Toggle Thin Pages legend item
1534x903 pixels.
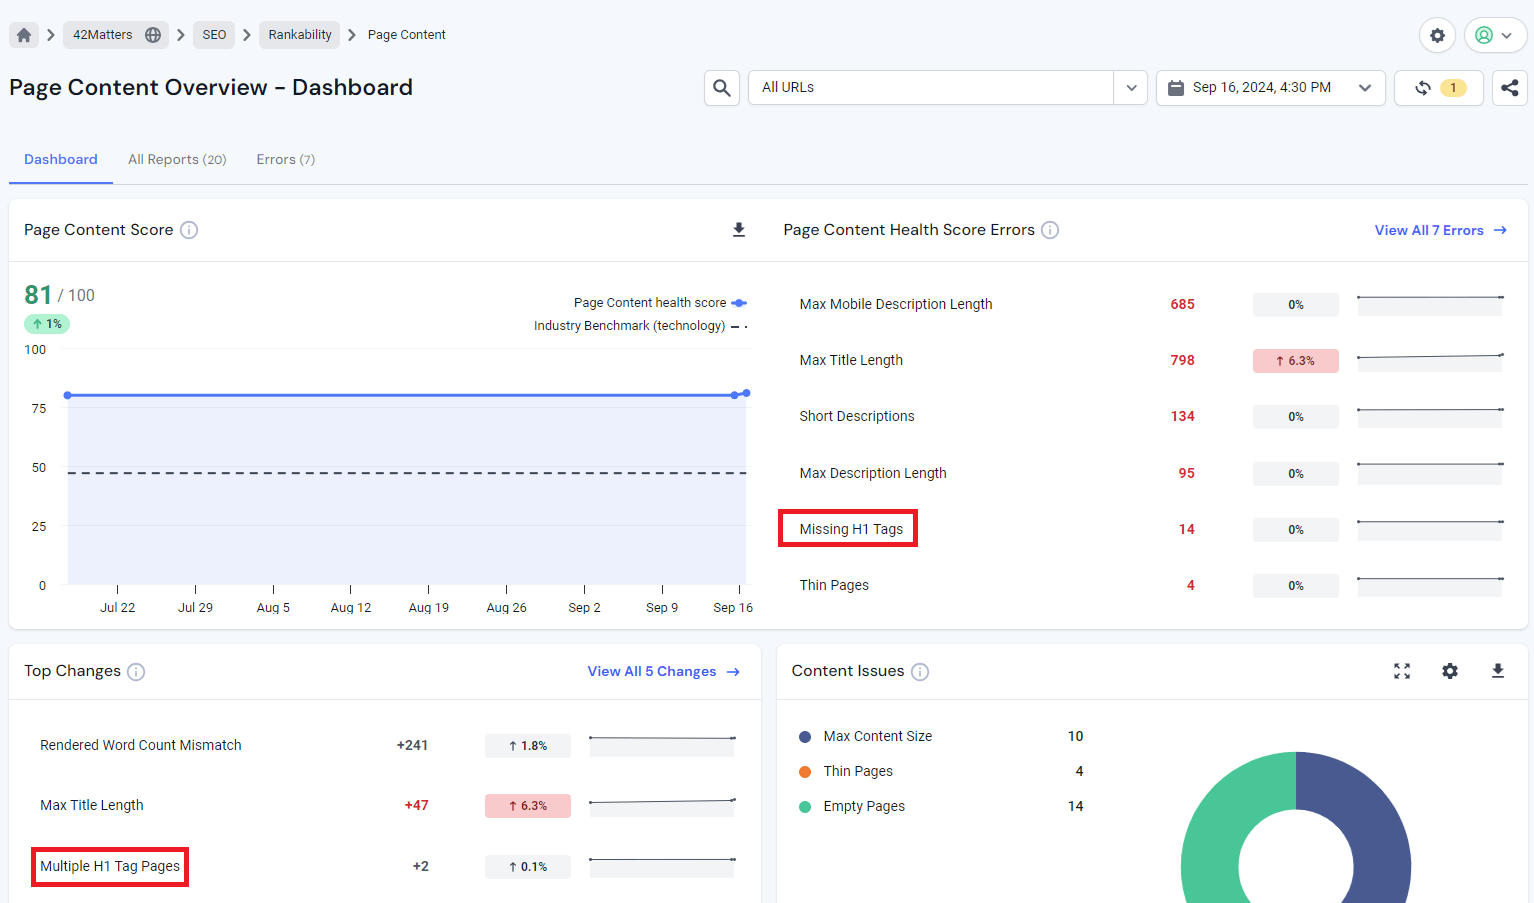846,772
